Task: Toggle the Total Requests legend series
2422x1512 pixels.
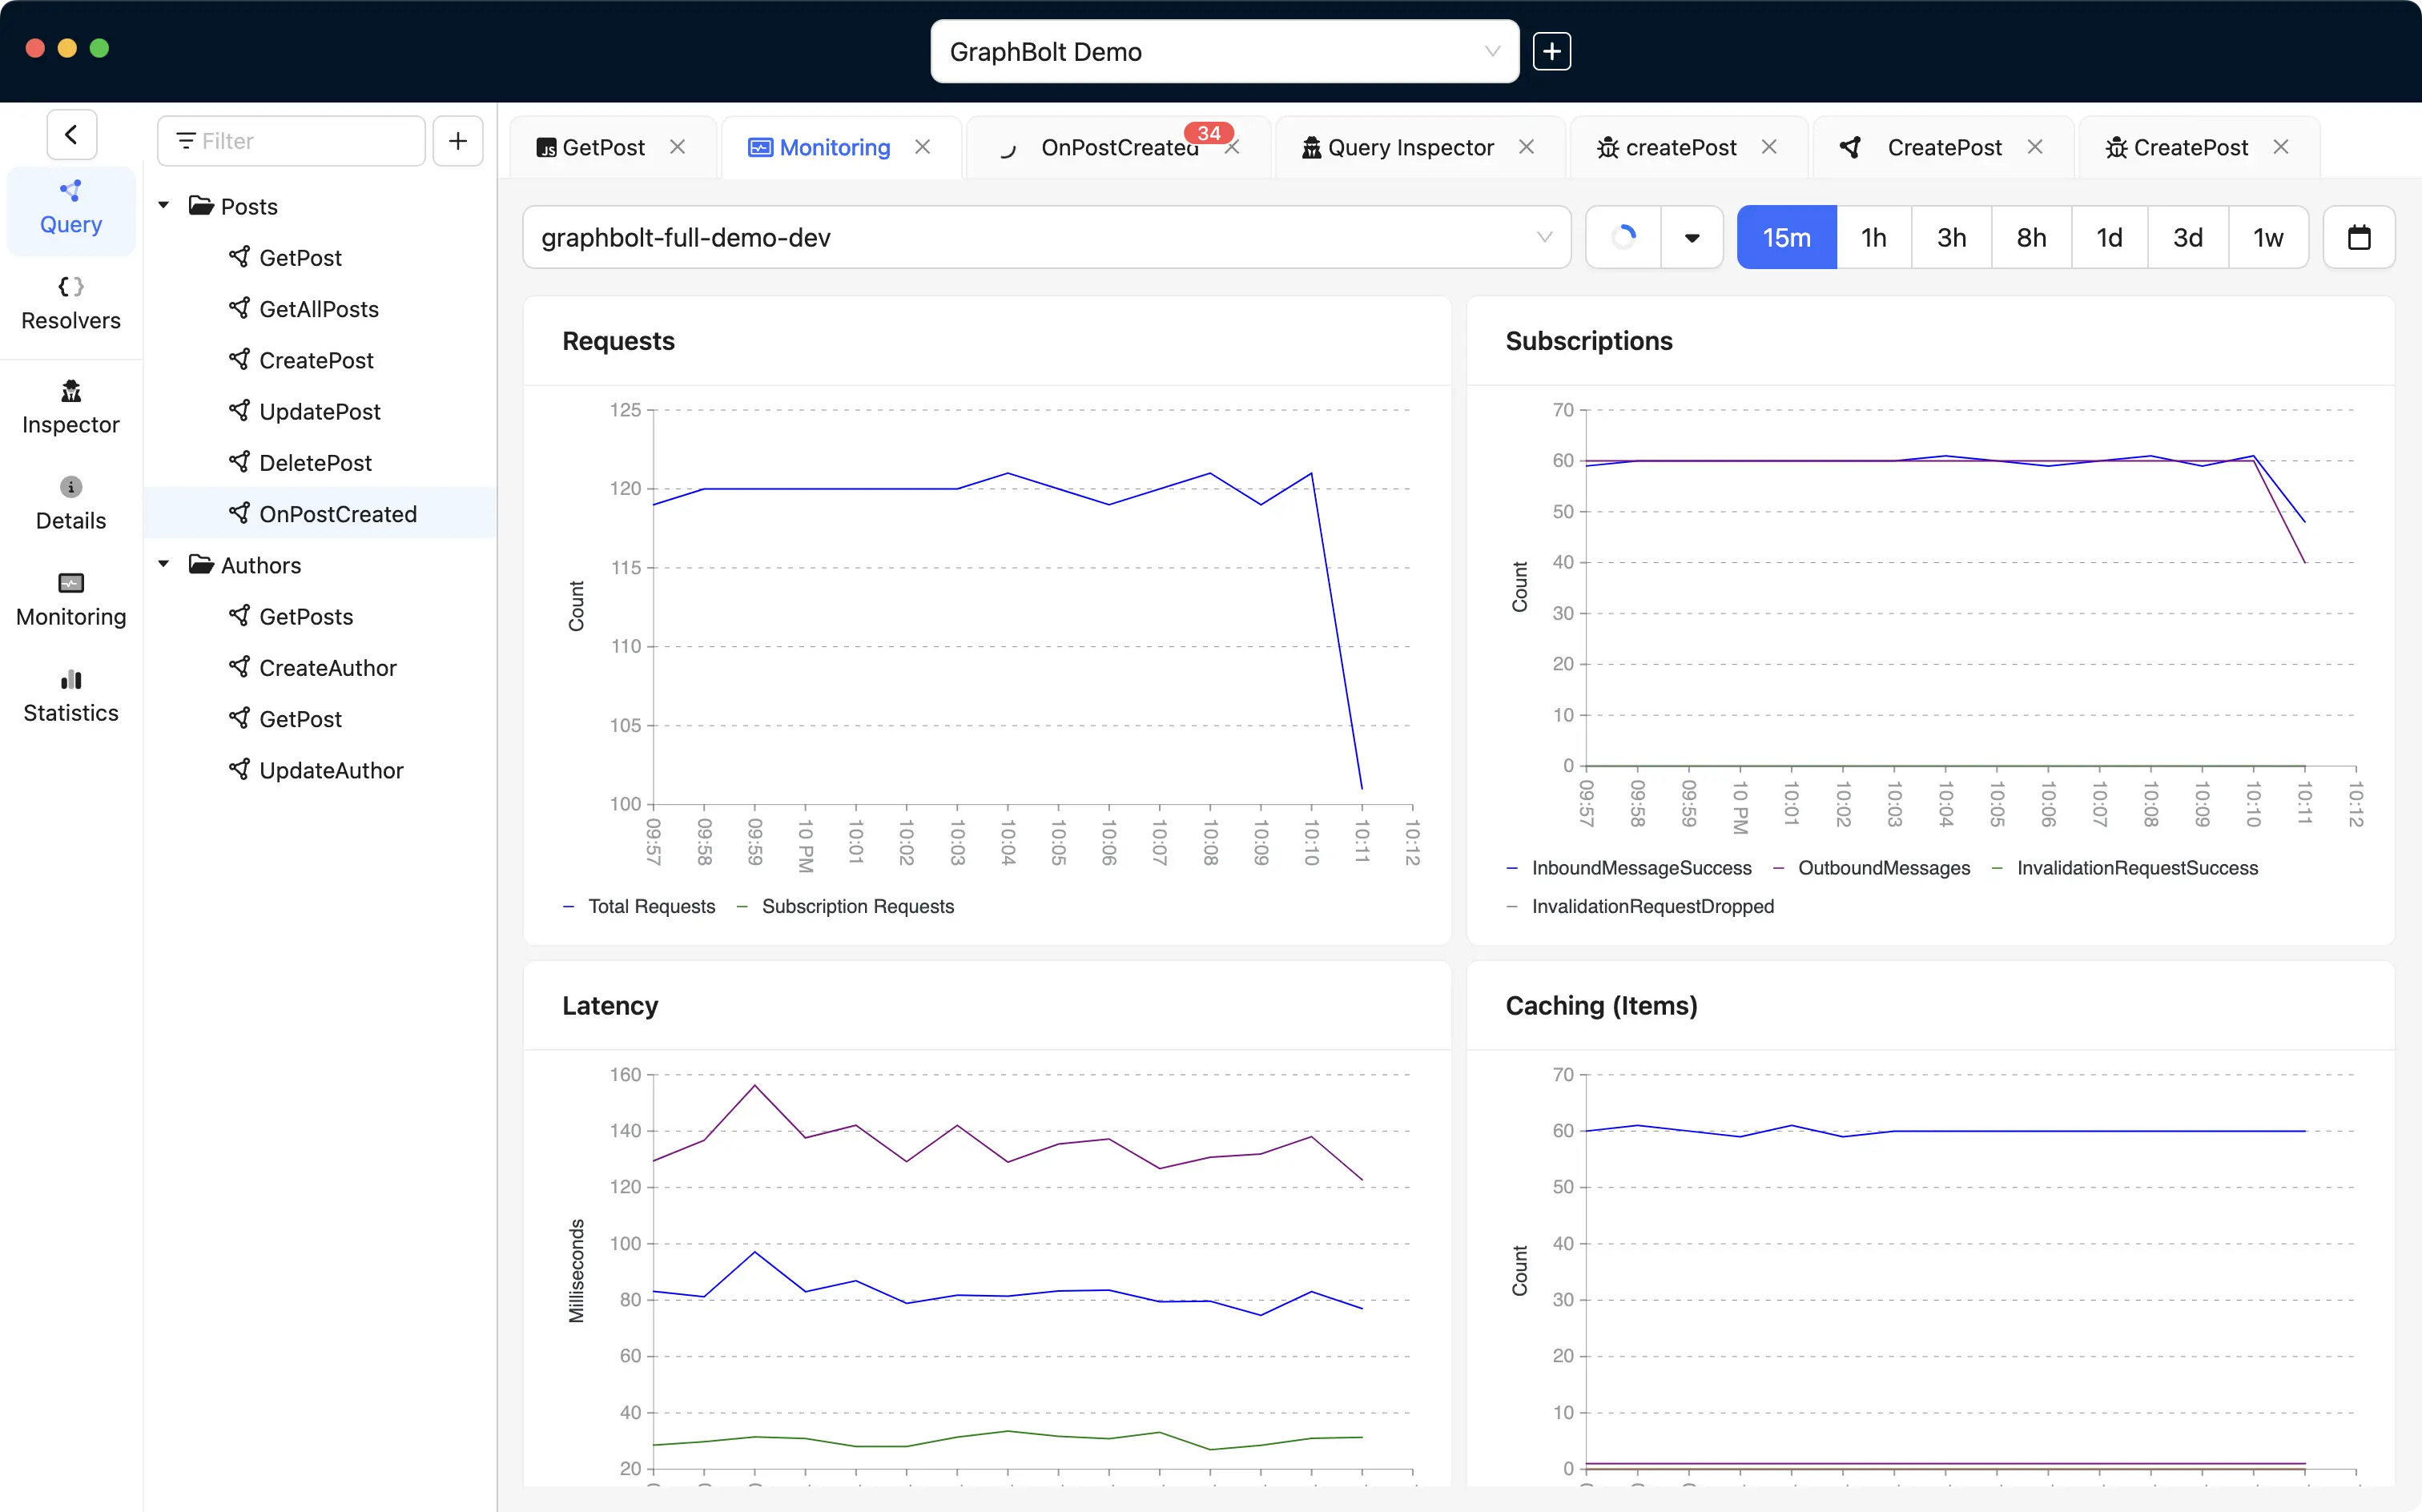Action: point(651,906)
